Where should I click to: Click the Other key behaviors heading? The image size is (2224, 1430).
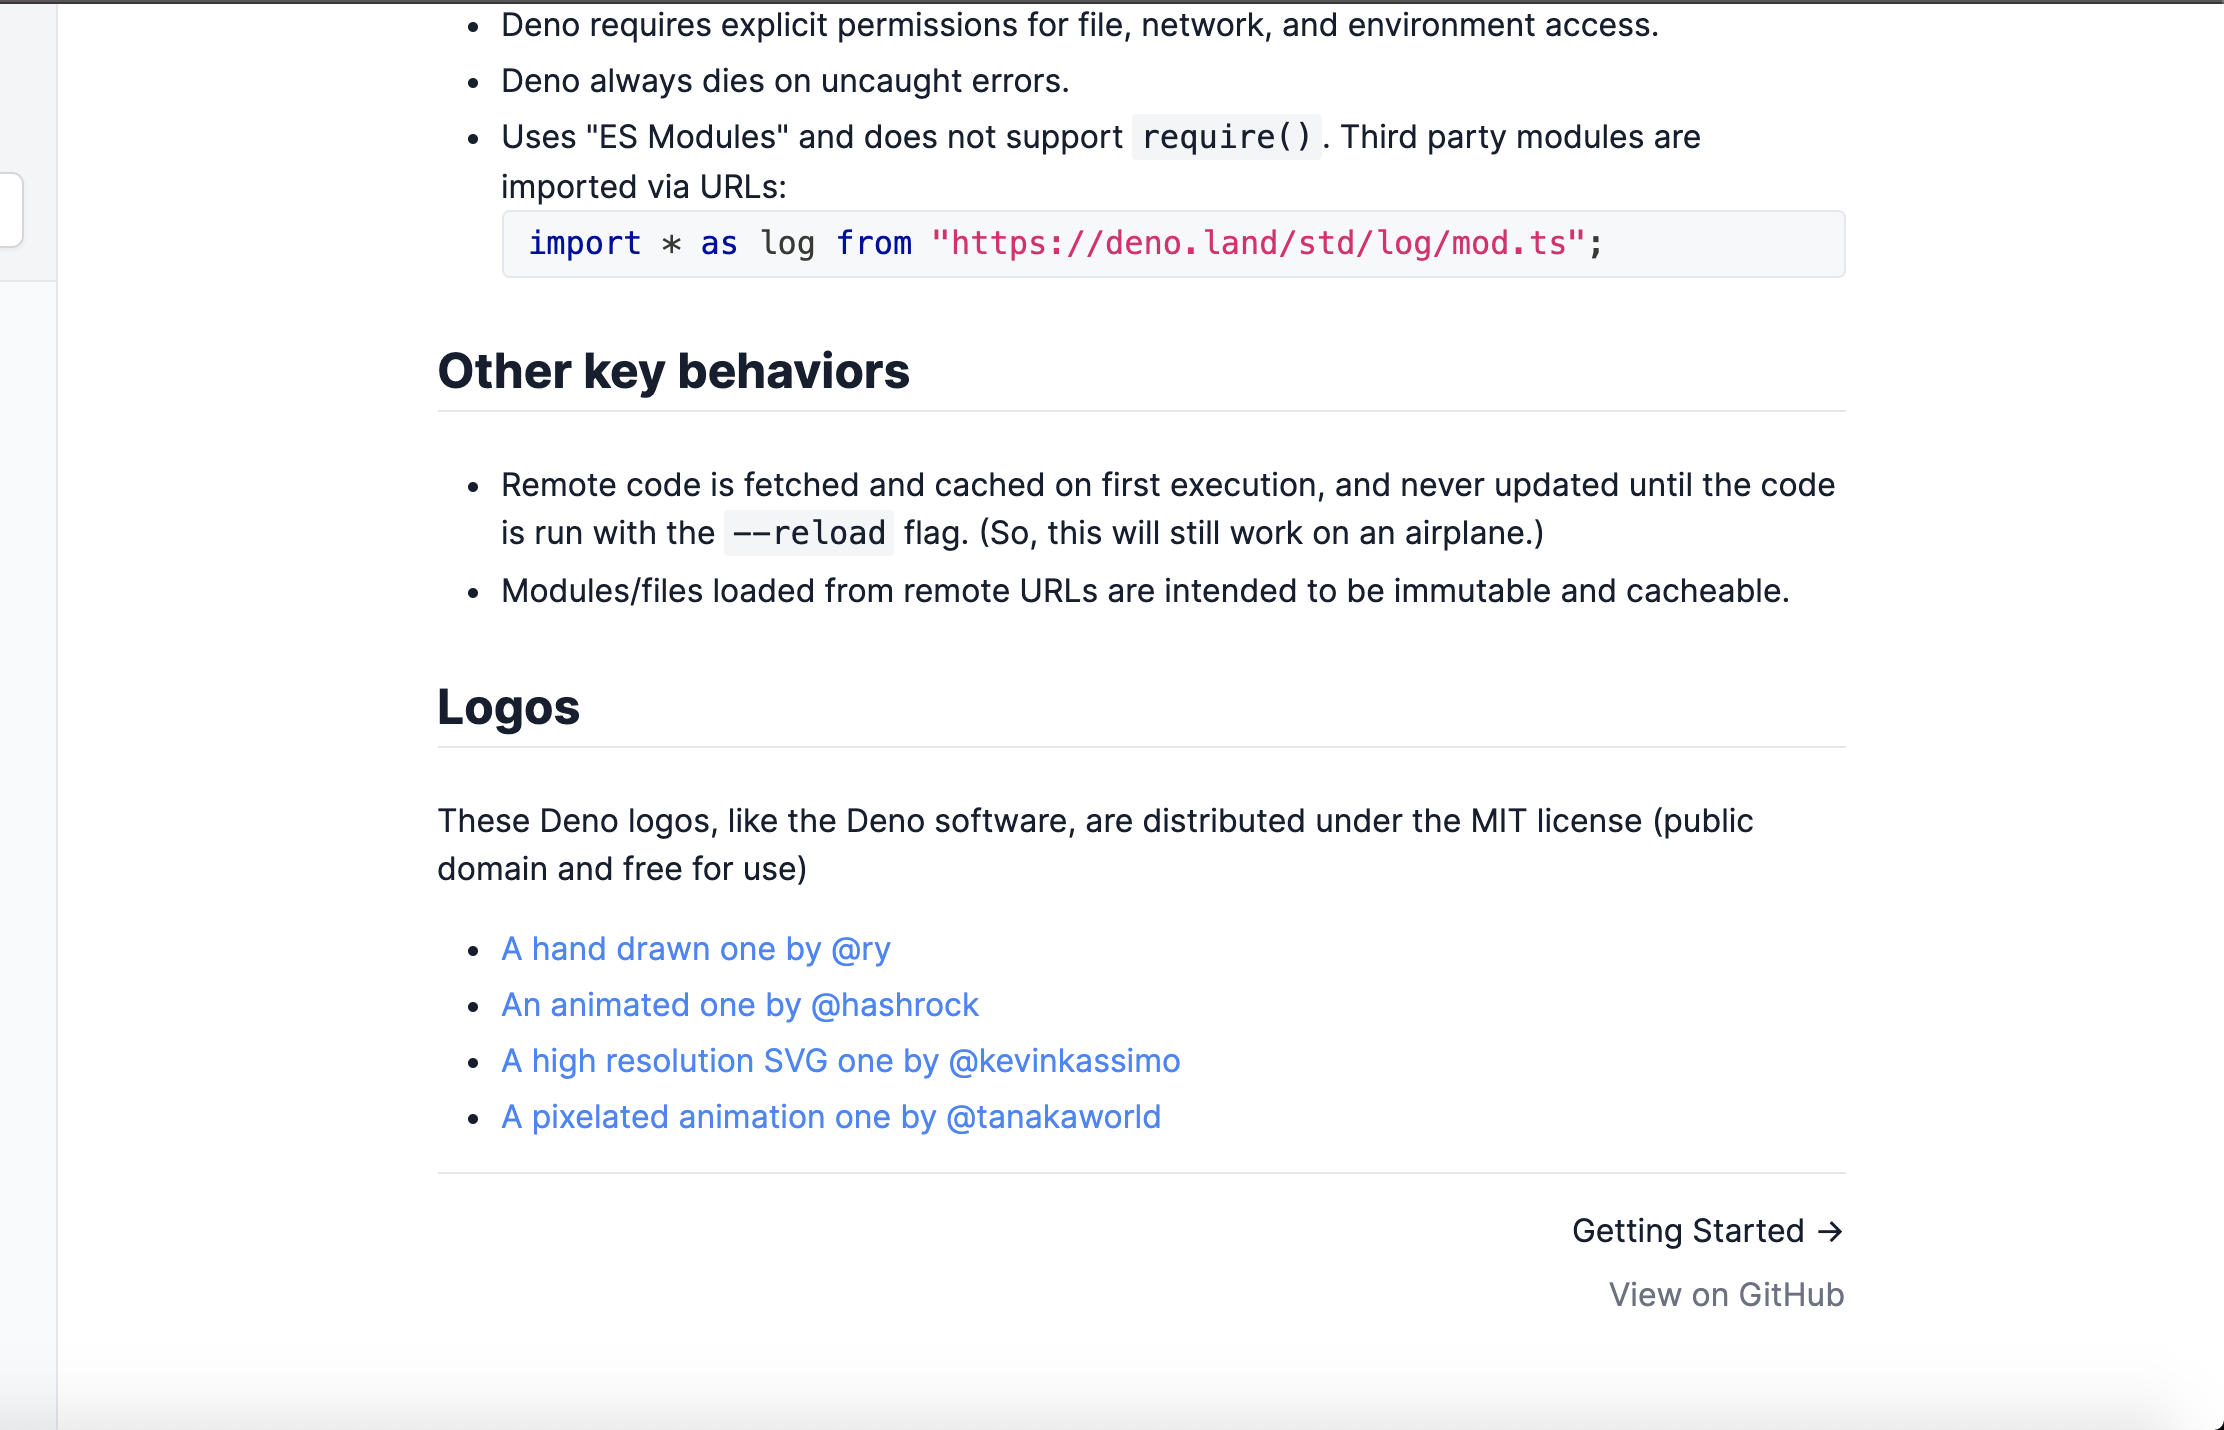(674, 371)
